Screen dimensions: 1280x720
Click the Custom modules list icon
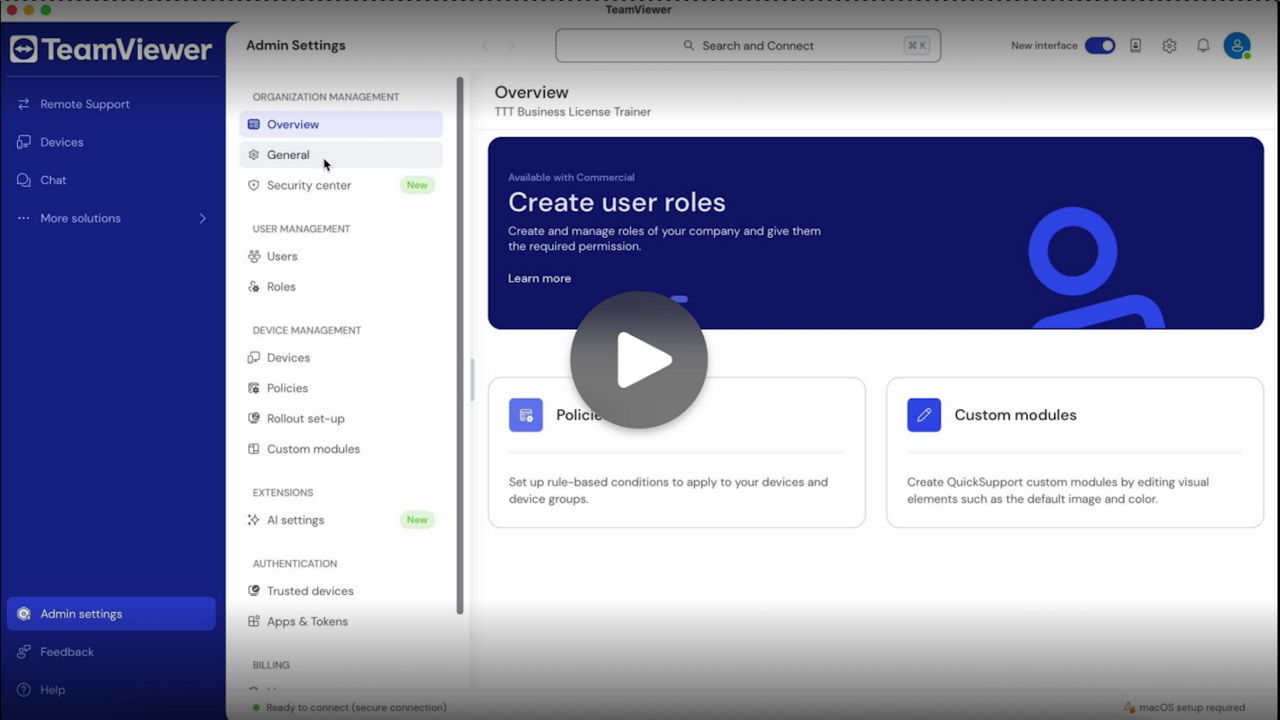pos(254,449)
